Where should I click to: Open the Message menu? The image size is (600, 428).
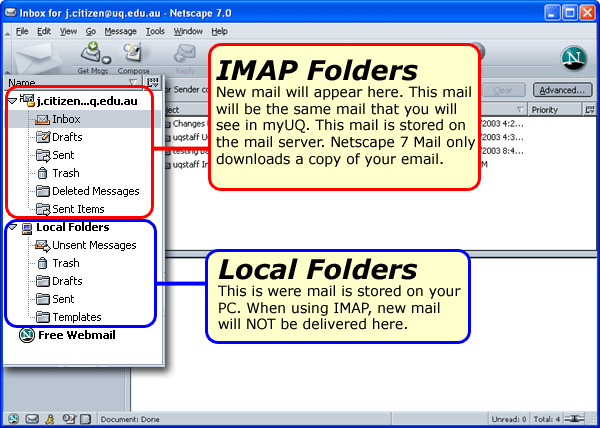(x=120, y=31)
